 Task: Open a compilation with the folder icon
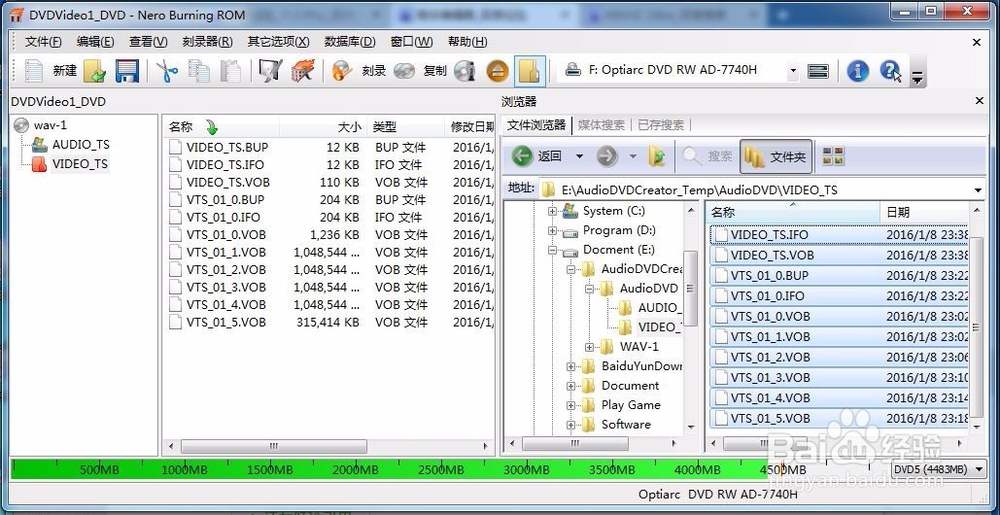pos(94,71)
